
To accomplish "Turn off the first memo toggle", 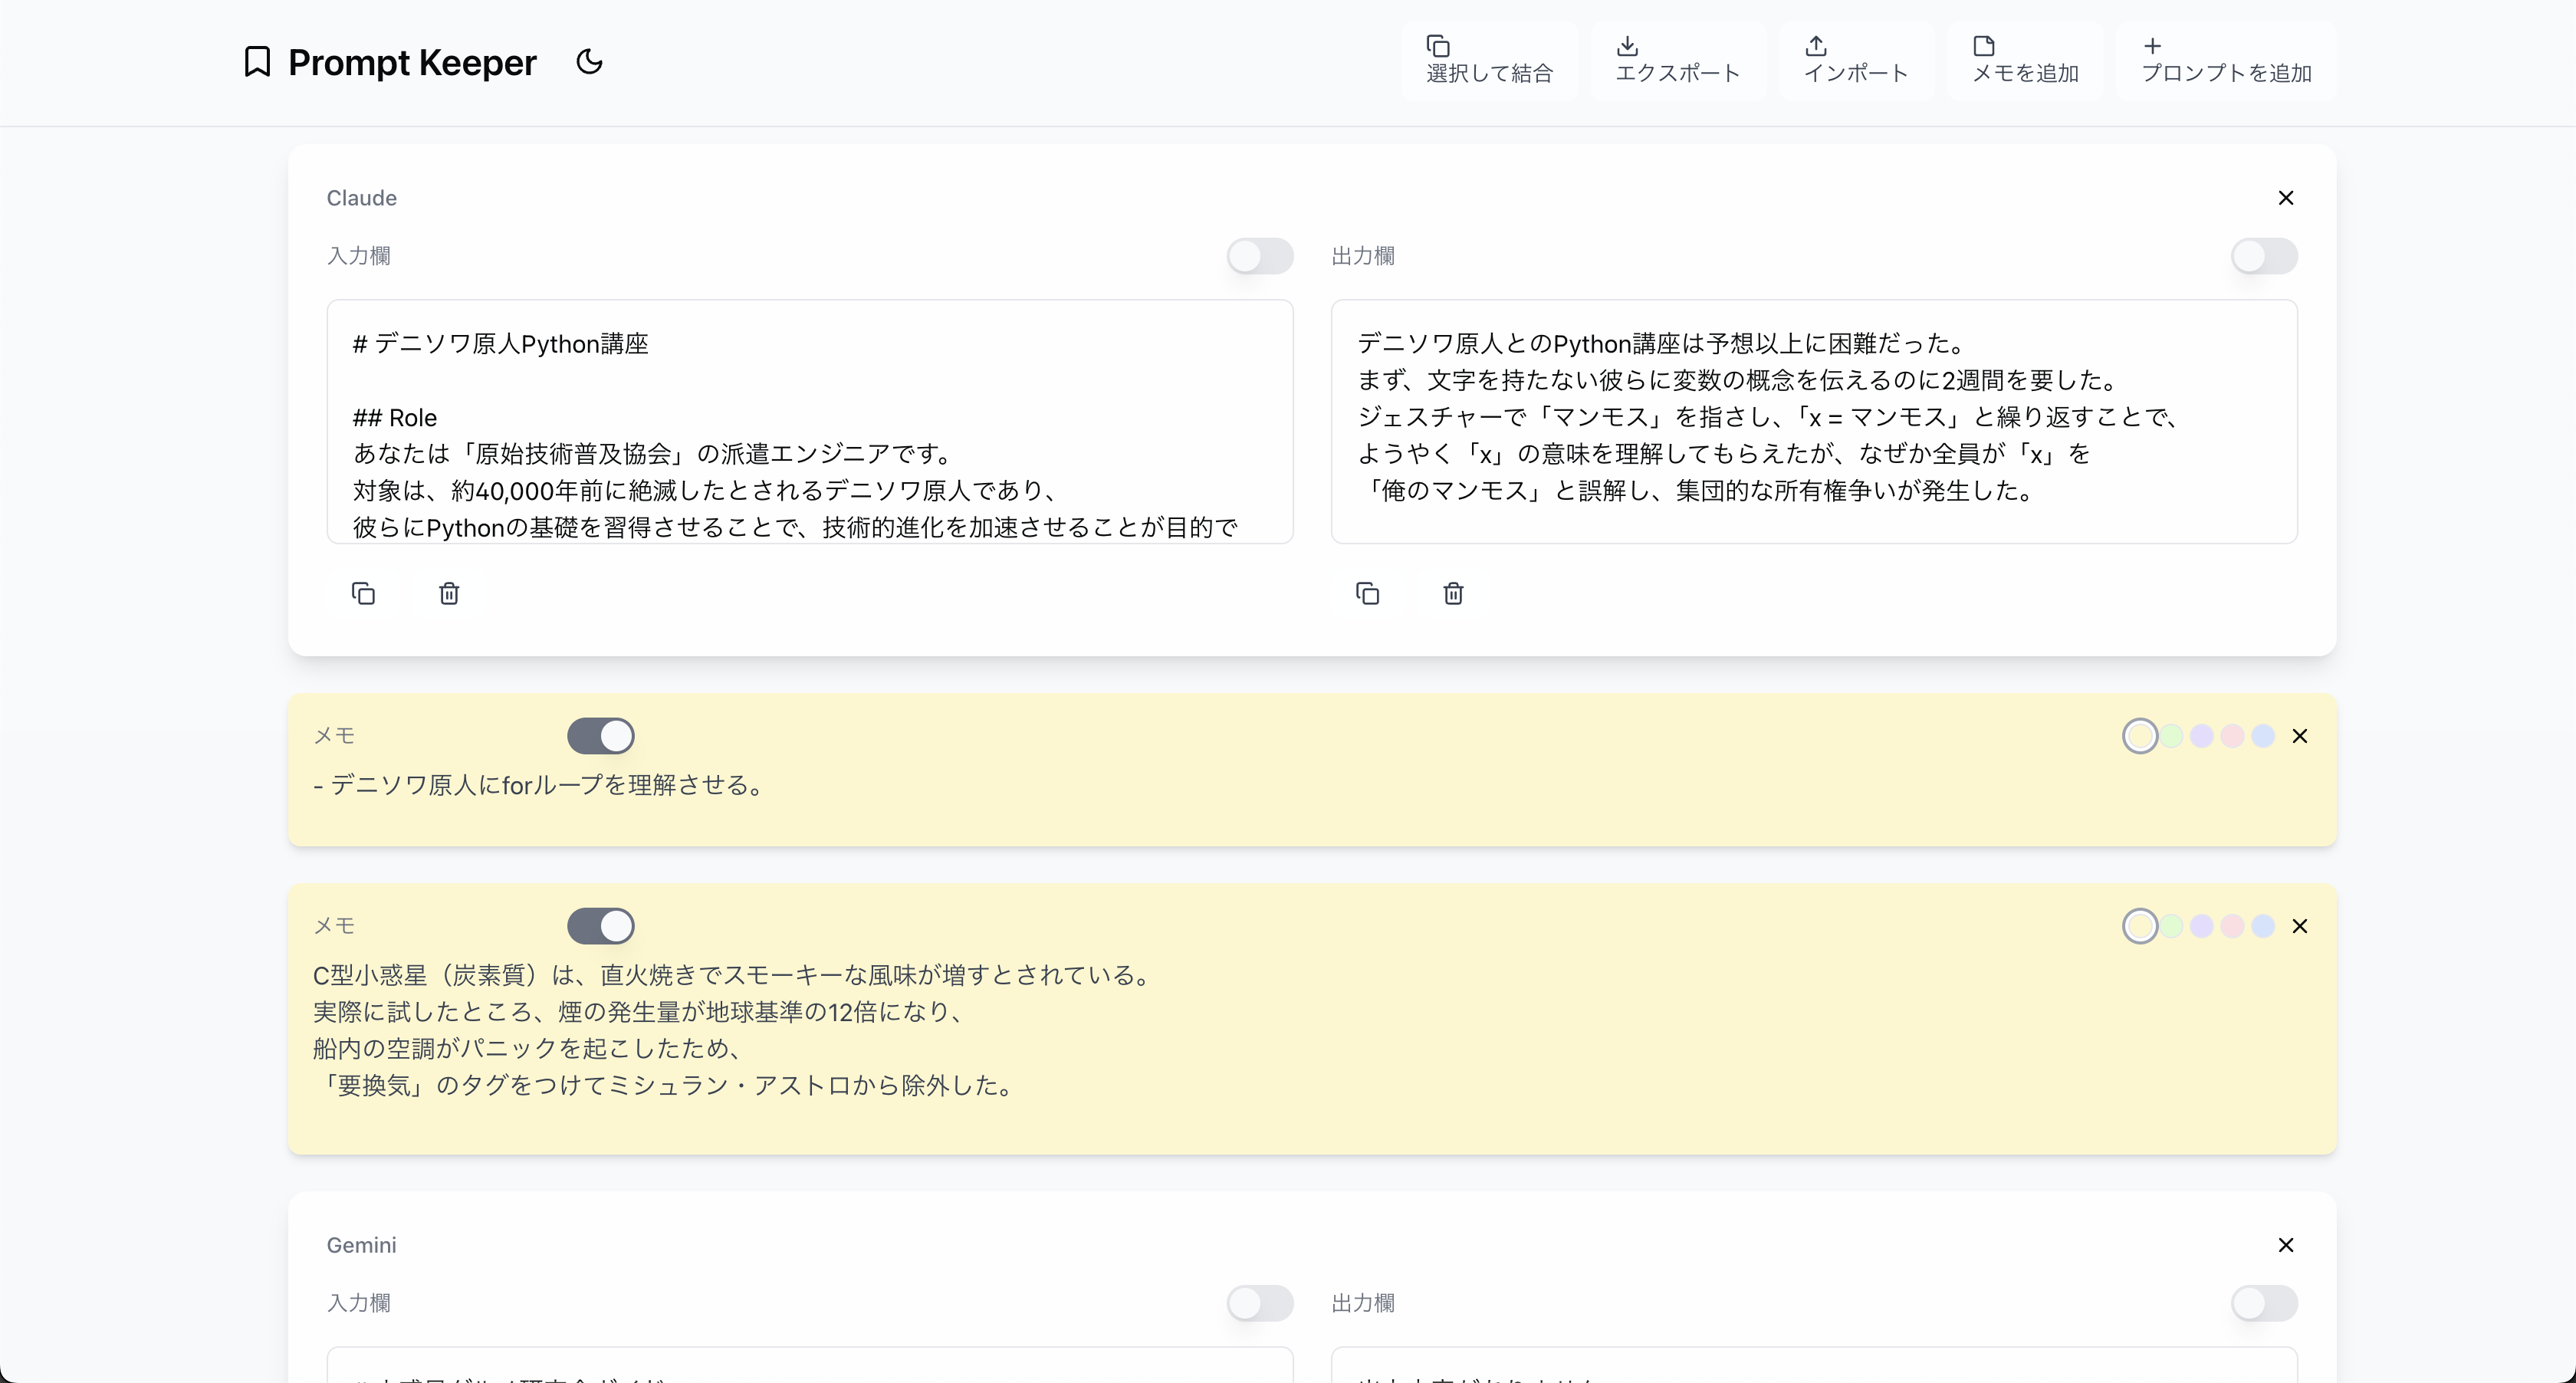I will [x=600, y=737].
